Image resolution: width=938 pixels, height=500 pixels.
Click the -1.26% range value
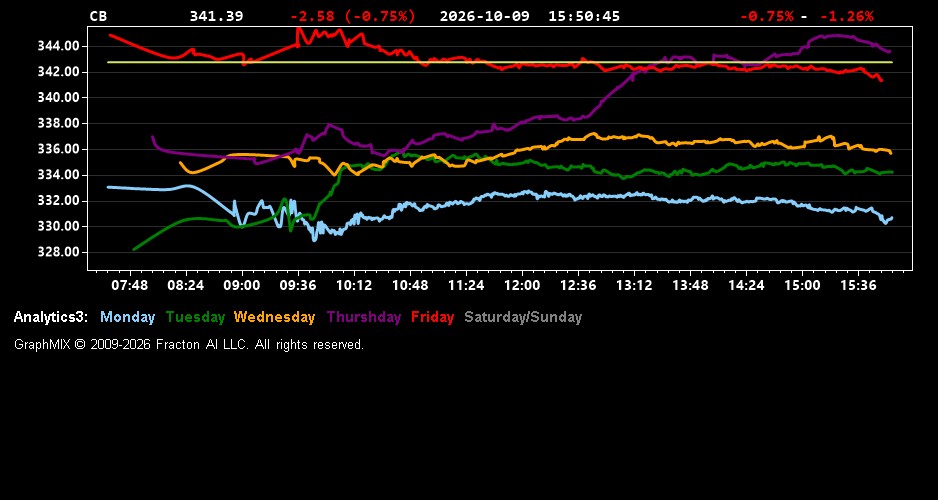[x=846, y=16]
